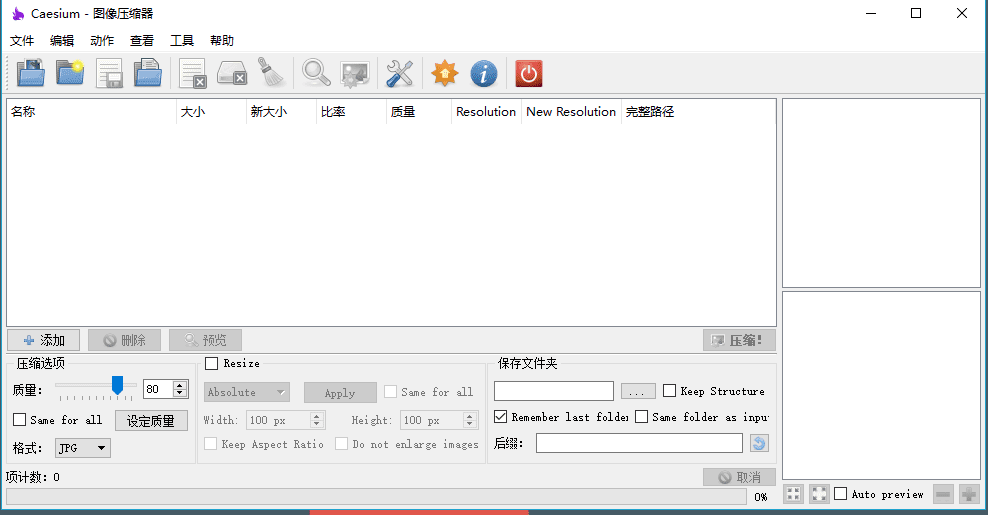Click the 预览 button

click(205, 340)
